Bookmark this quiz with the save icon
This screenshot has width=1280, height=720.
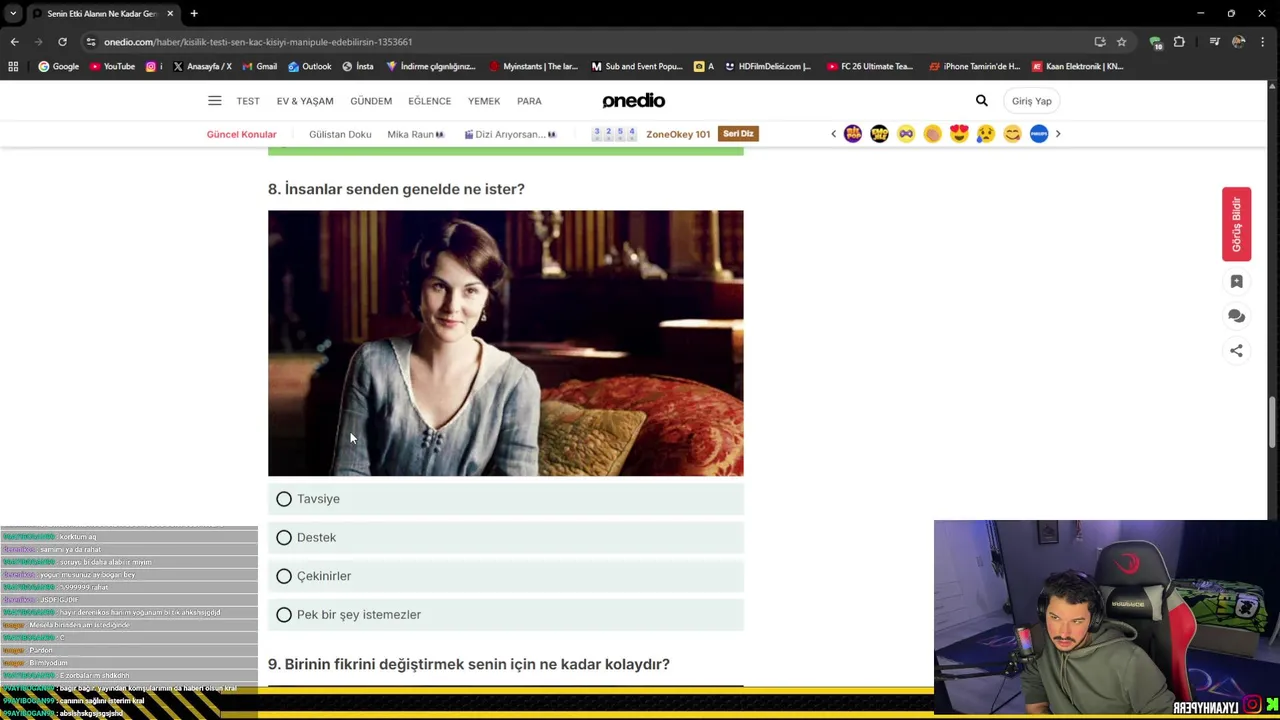pos(1237,282)
